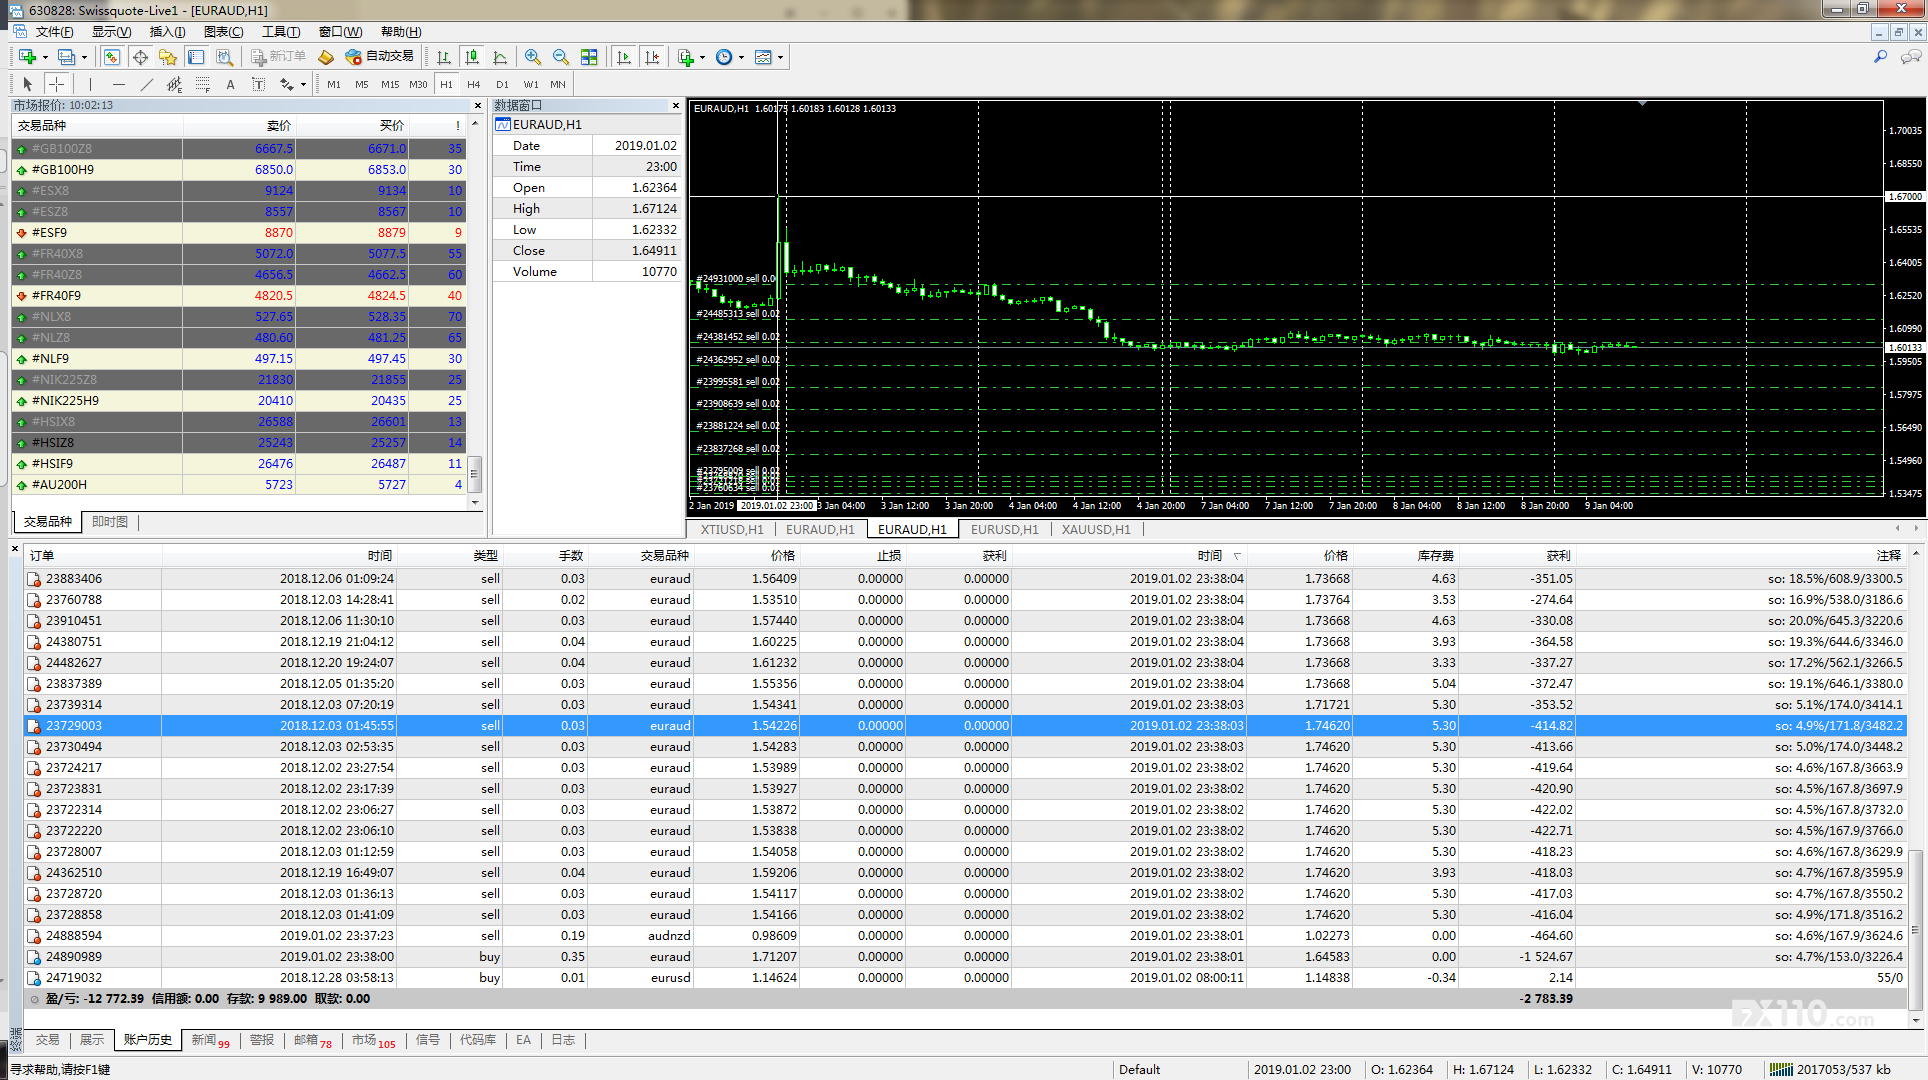Screen dimensions: 1928x1080
Task: Select the arrow cursor tool
Action: click(x=28, y=84)
